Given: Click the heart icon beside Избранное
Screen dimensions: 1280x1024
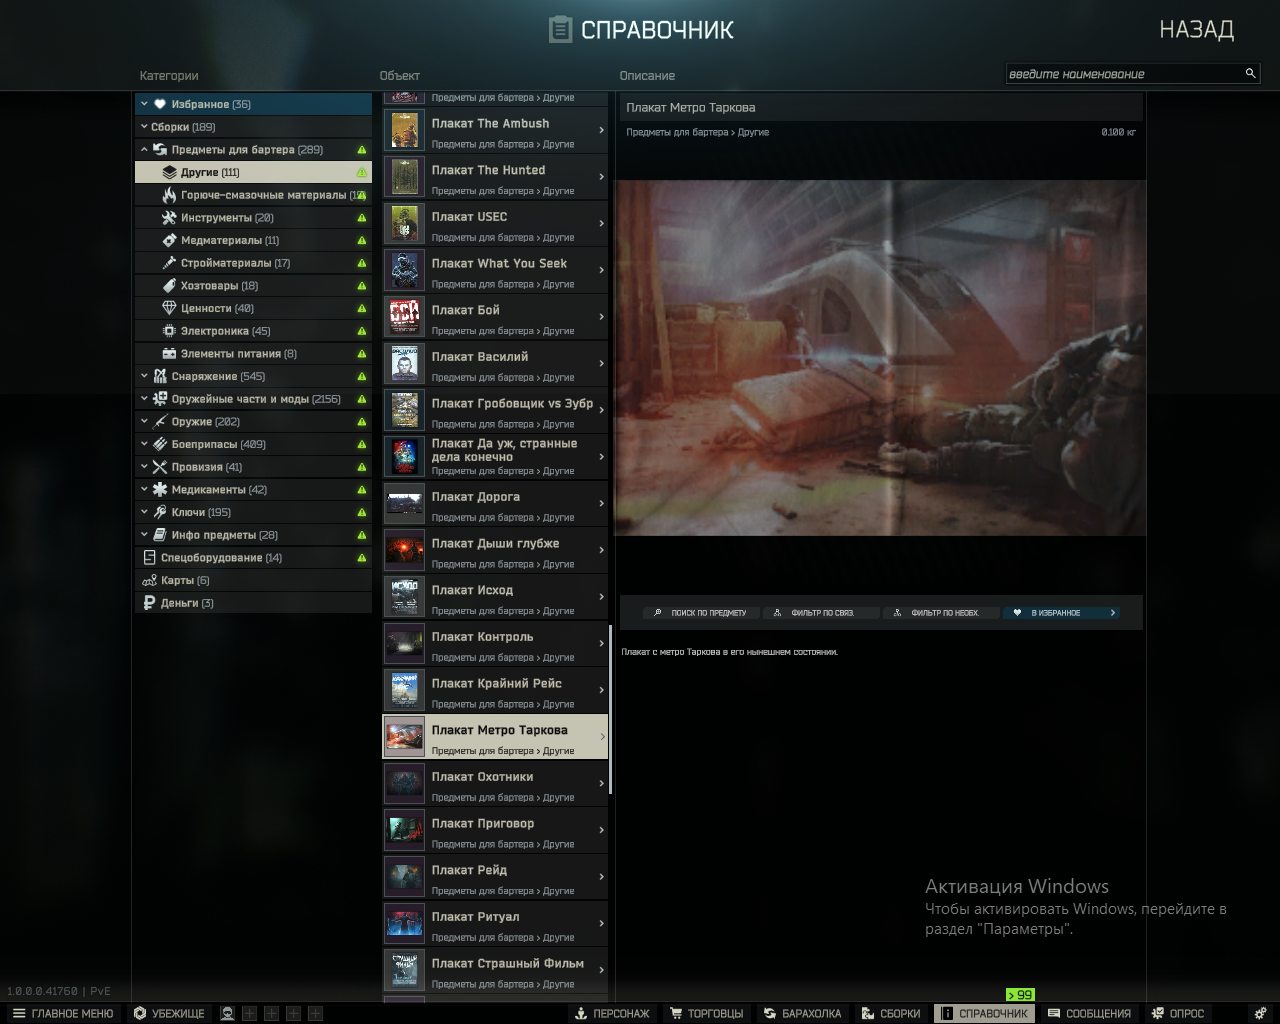Looking at the screenshot, I should [x=159, y=104].
